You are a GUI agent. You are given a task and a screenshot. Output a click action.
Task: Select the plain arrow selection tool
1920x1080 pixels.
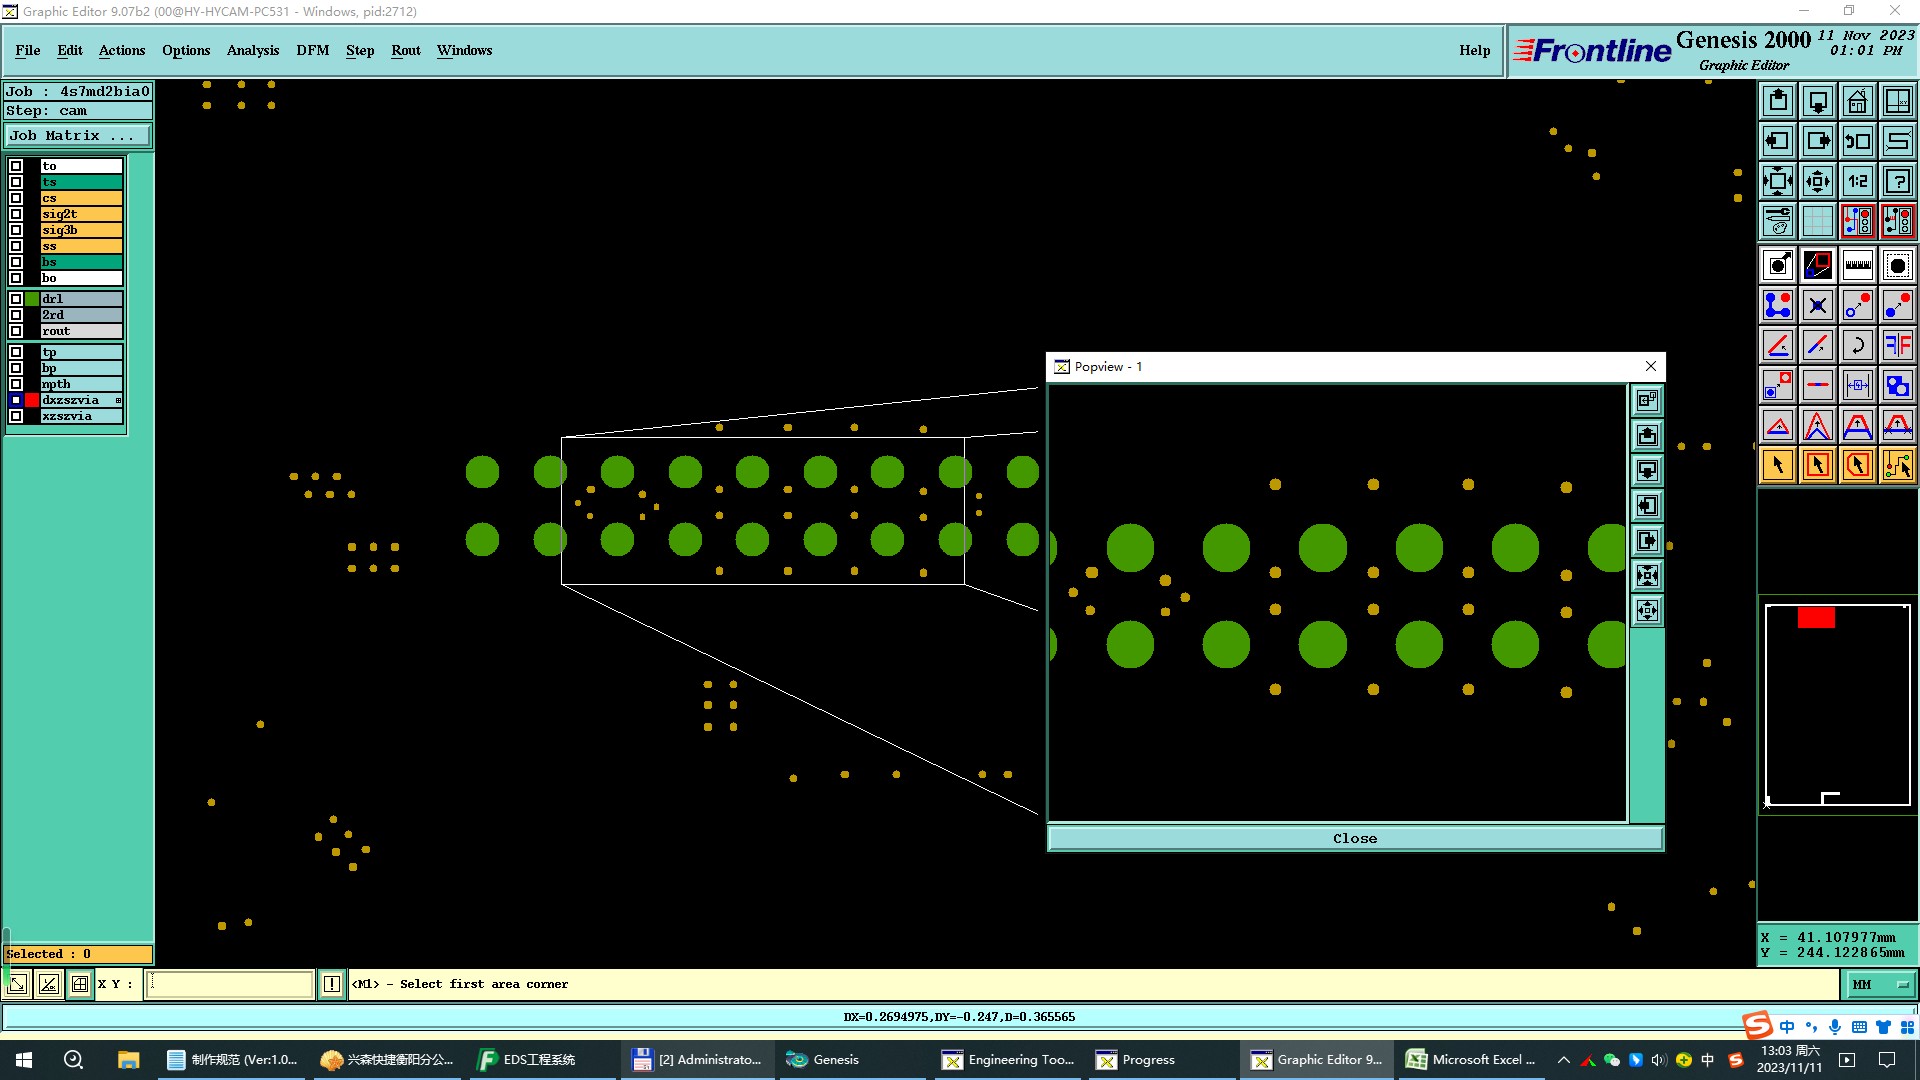[1778, 465]
